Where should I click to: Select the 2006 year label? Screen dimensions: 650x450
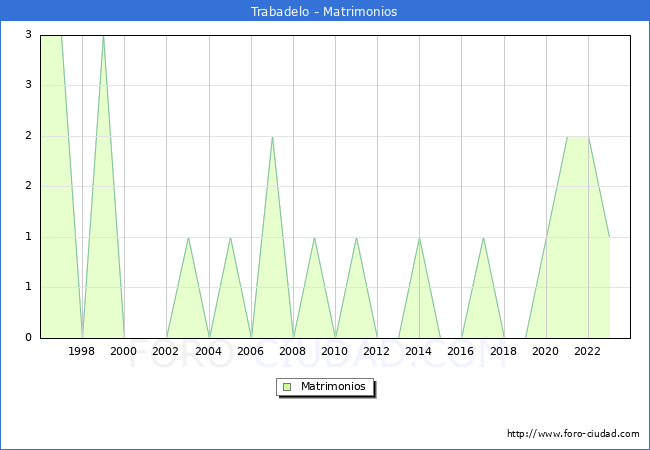pos(251,351)
